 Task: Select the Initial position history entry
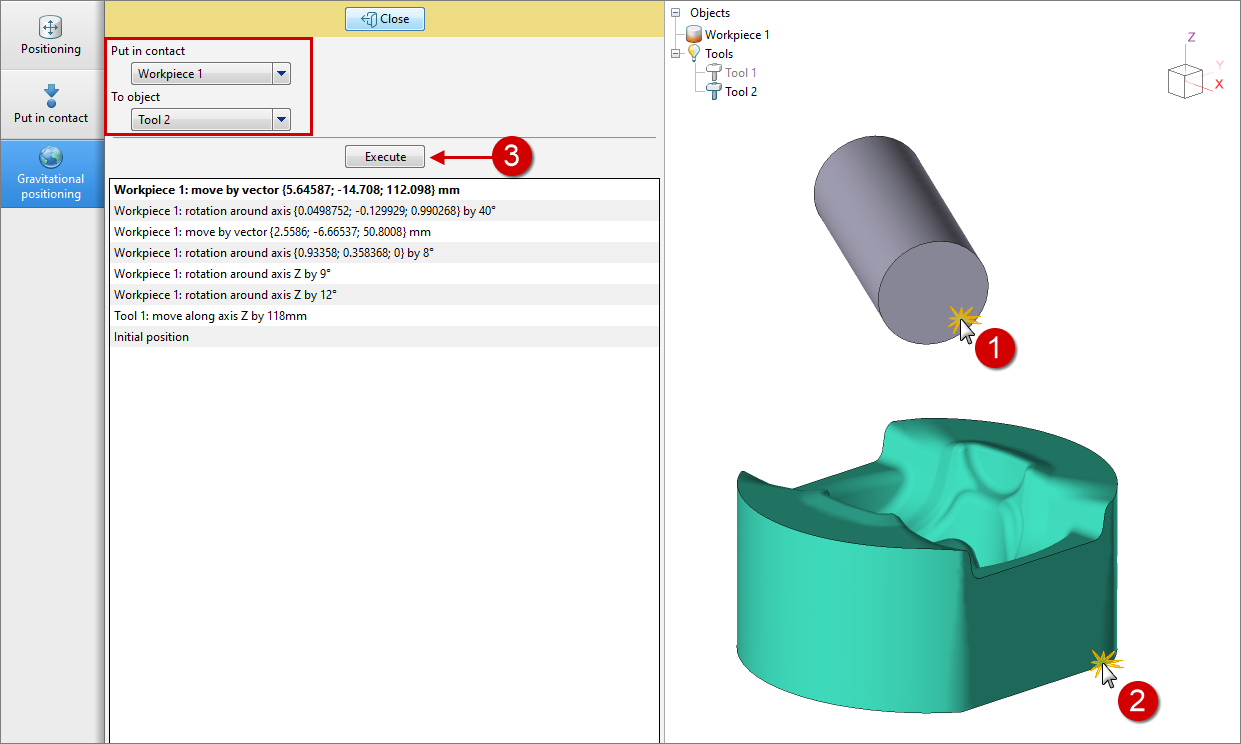click(152, 337)
